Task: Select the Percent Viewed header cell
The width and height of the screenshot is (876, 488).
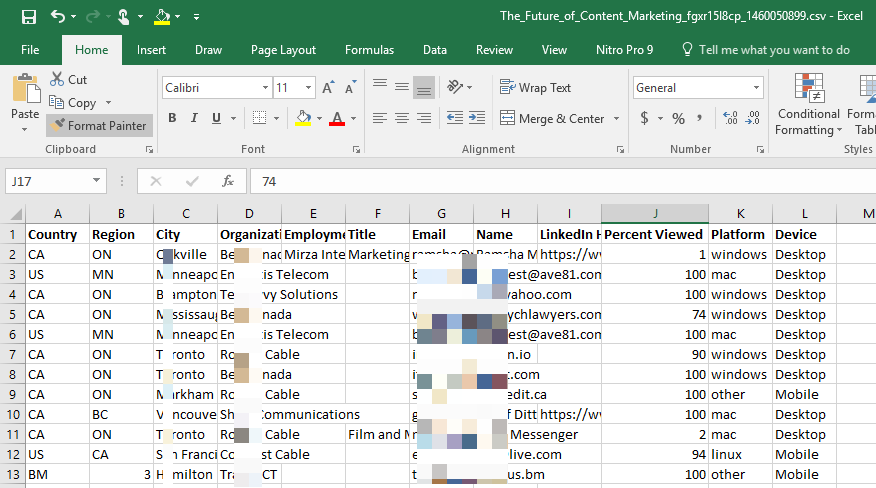Action: (x=655, y=234)
